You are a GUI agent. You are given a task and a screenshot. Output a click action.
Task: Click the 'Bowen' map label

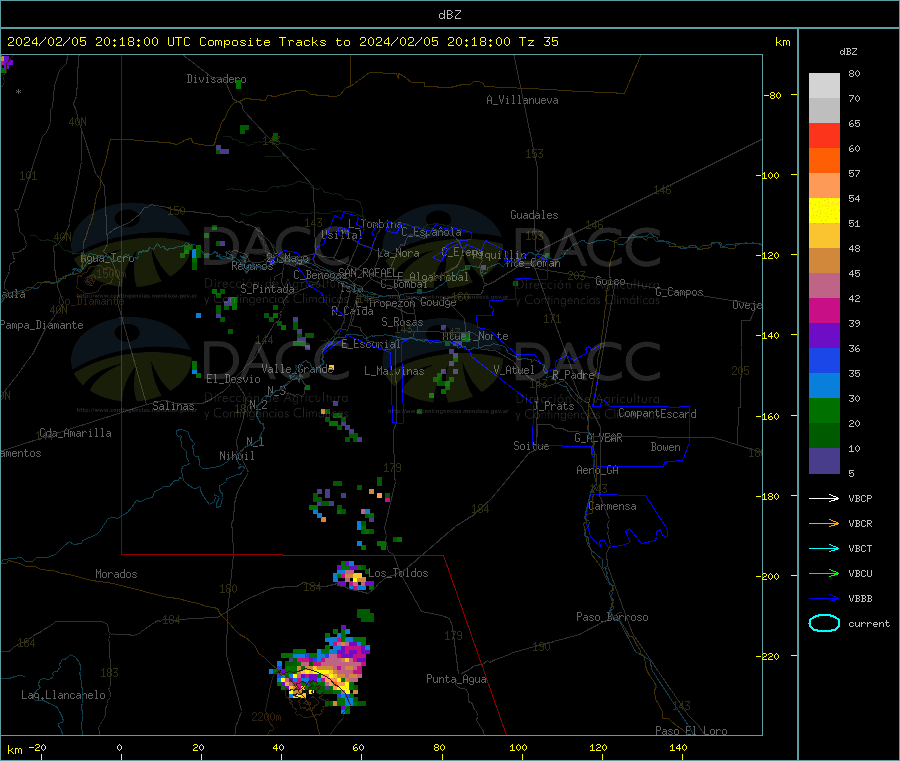(666, 447)
